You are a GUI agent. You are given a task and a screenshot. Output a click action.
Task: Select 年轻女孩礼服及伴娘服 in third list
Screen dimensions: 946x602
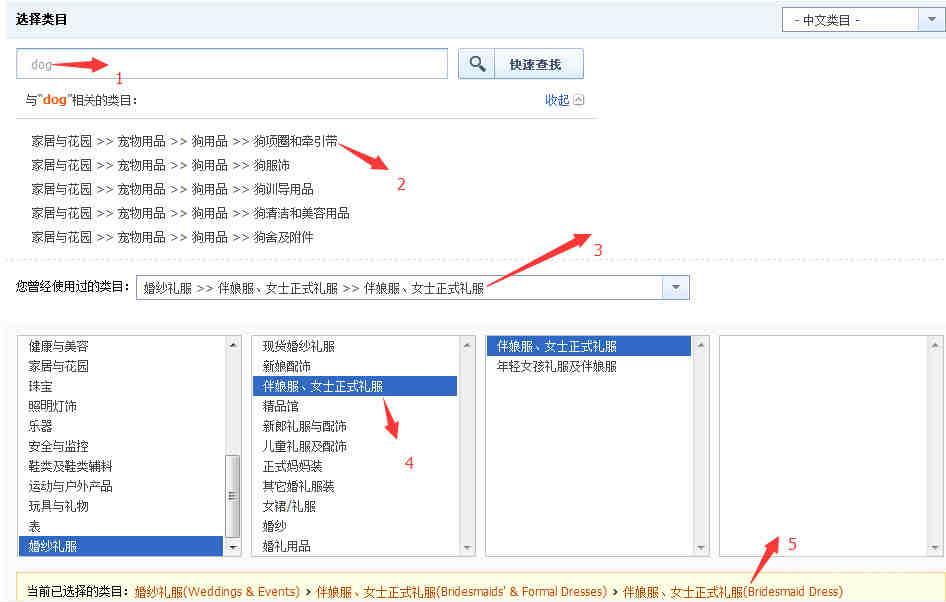(x=589, y=366)
